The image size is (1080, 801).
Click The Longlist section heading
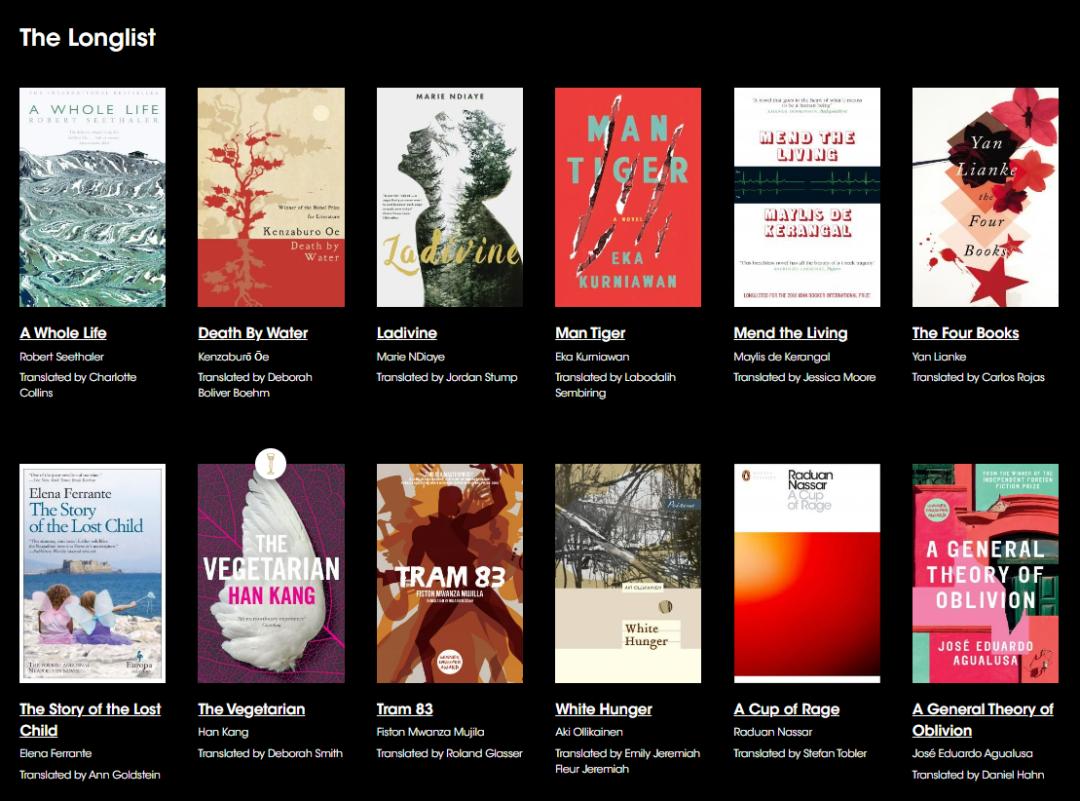pyautogui.click(x=87, y=38)
